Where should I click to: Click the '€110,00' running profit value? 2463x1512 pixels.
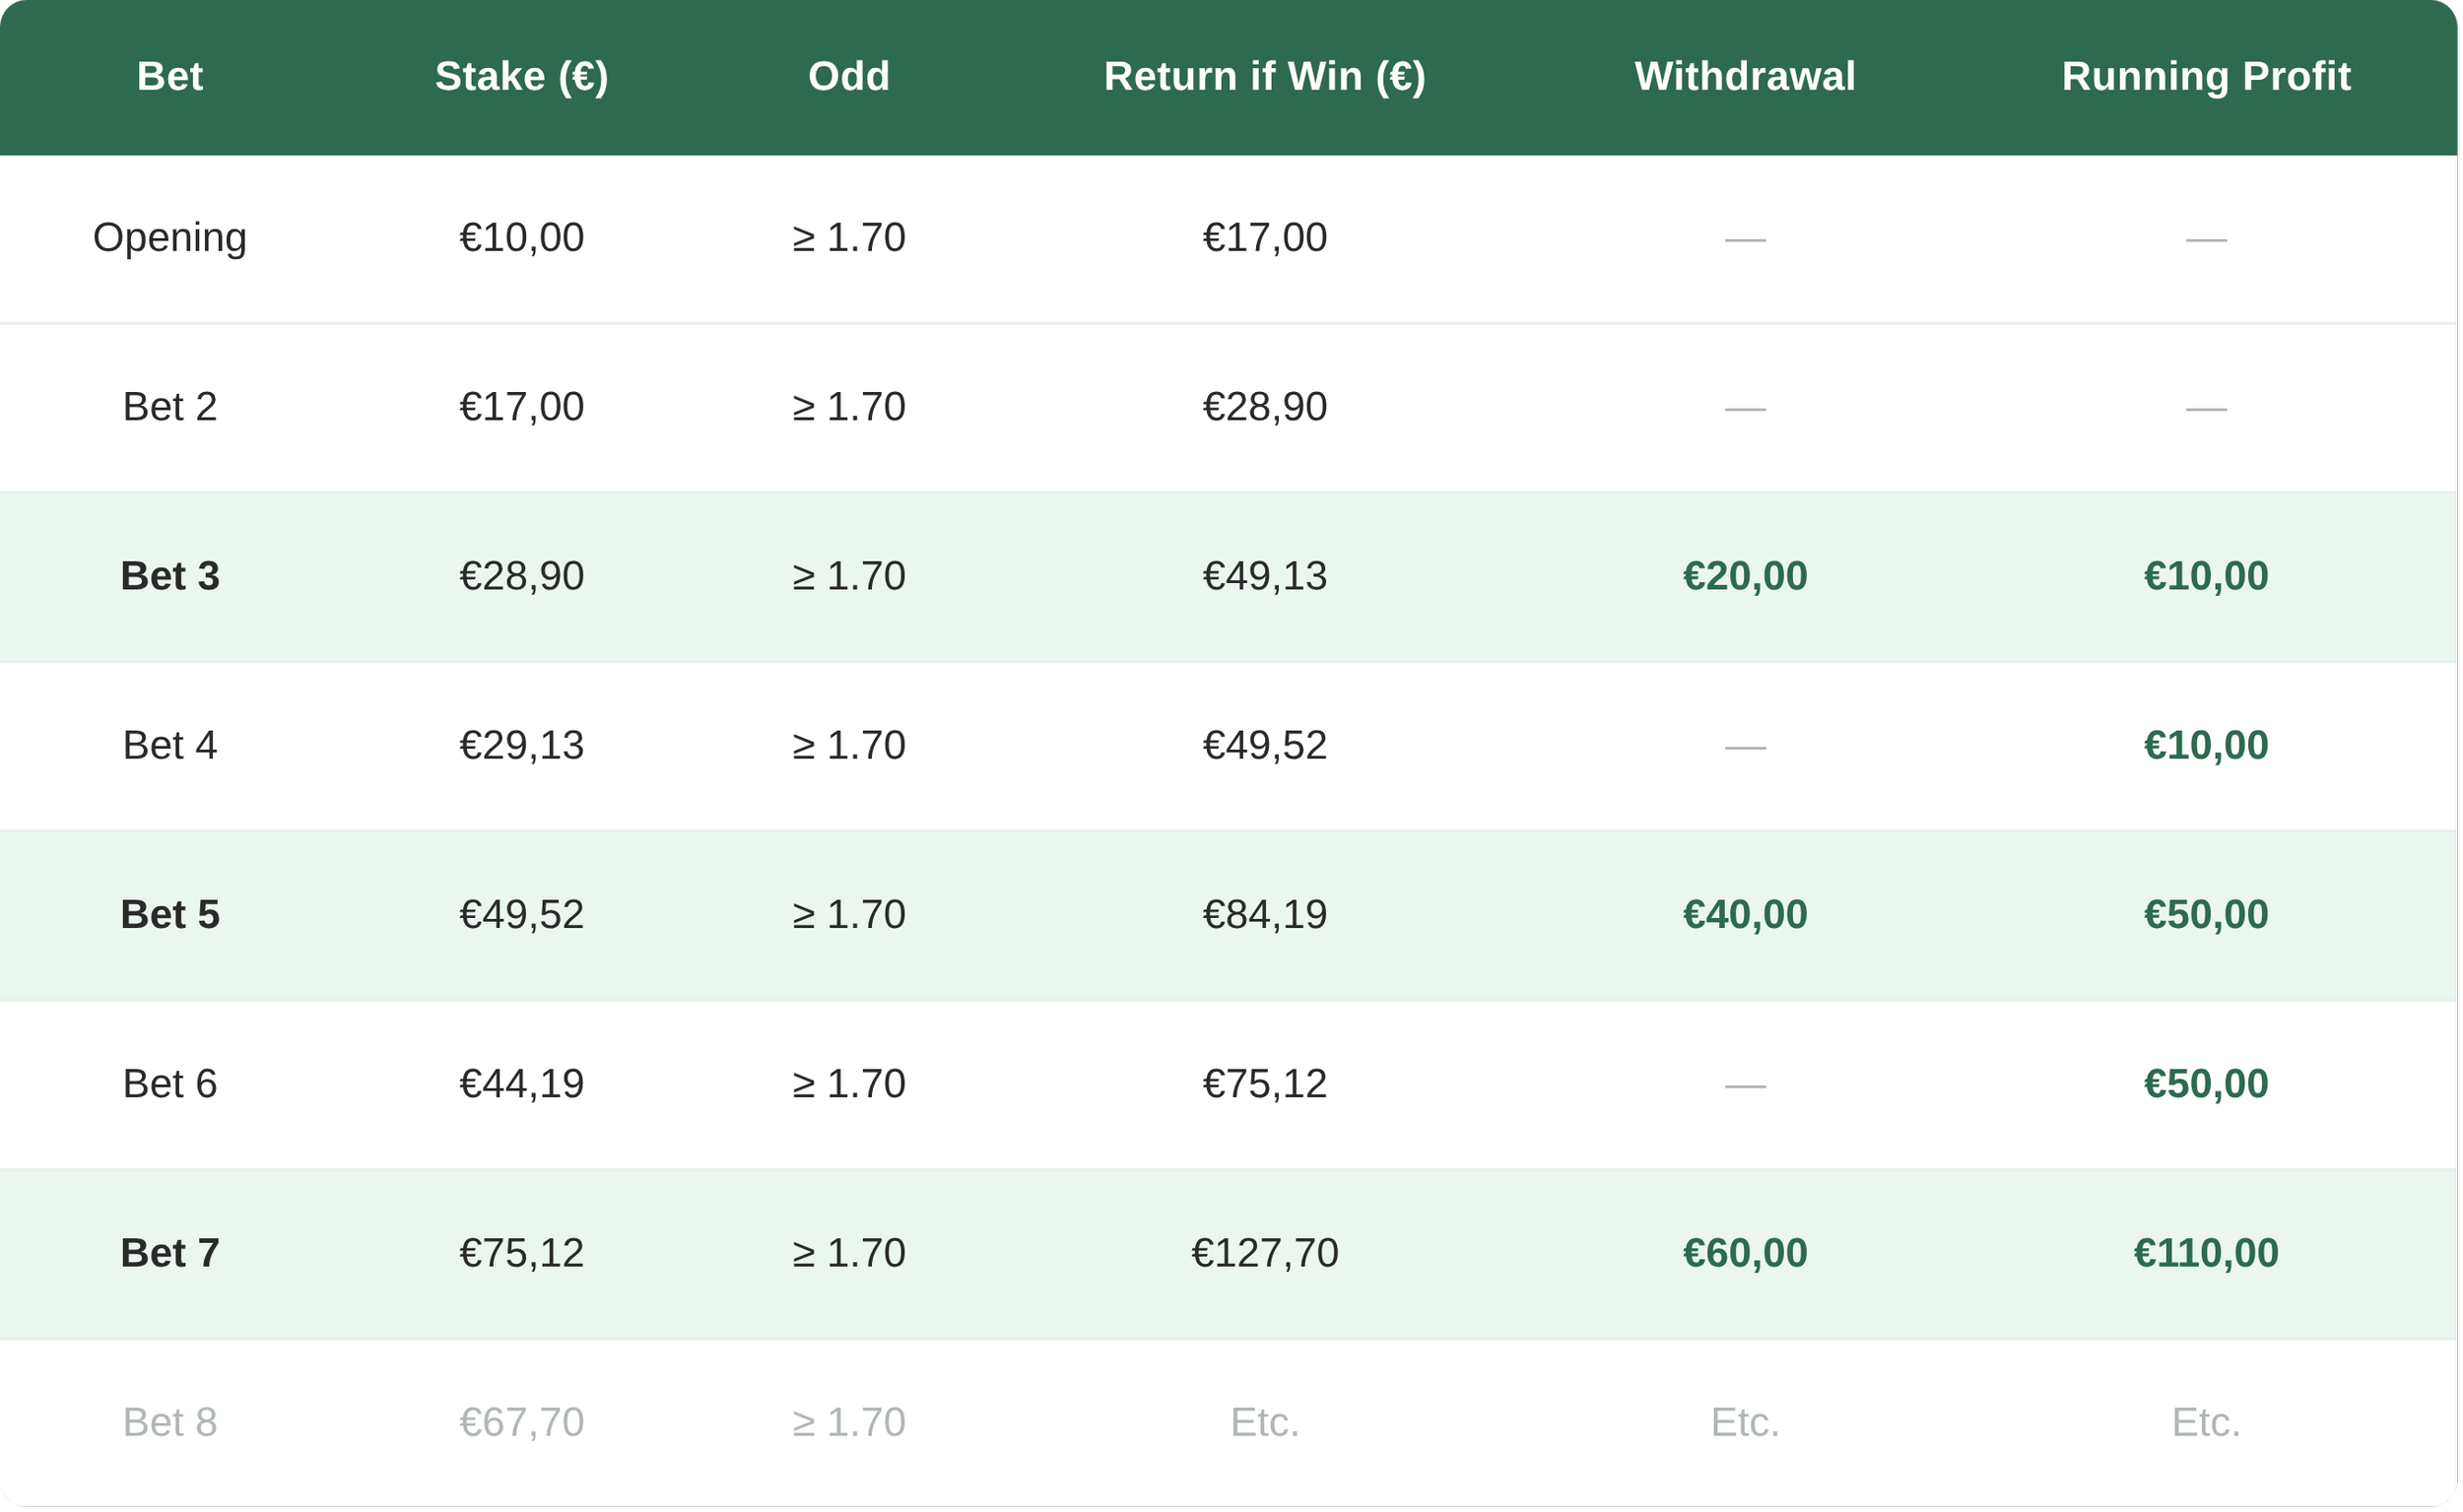click(2206, 1253)
